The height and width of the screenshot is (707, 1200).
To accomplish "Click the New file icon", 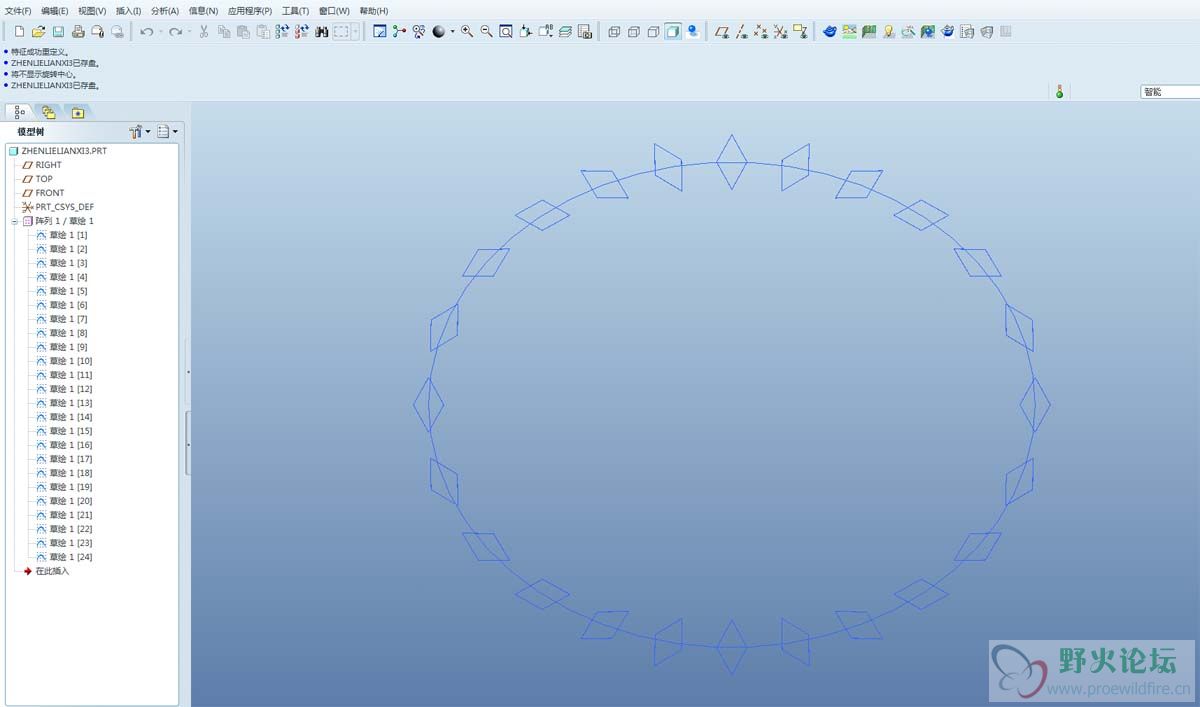I will tap(19, 32).
